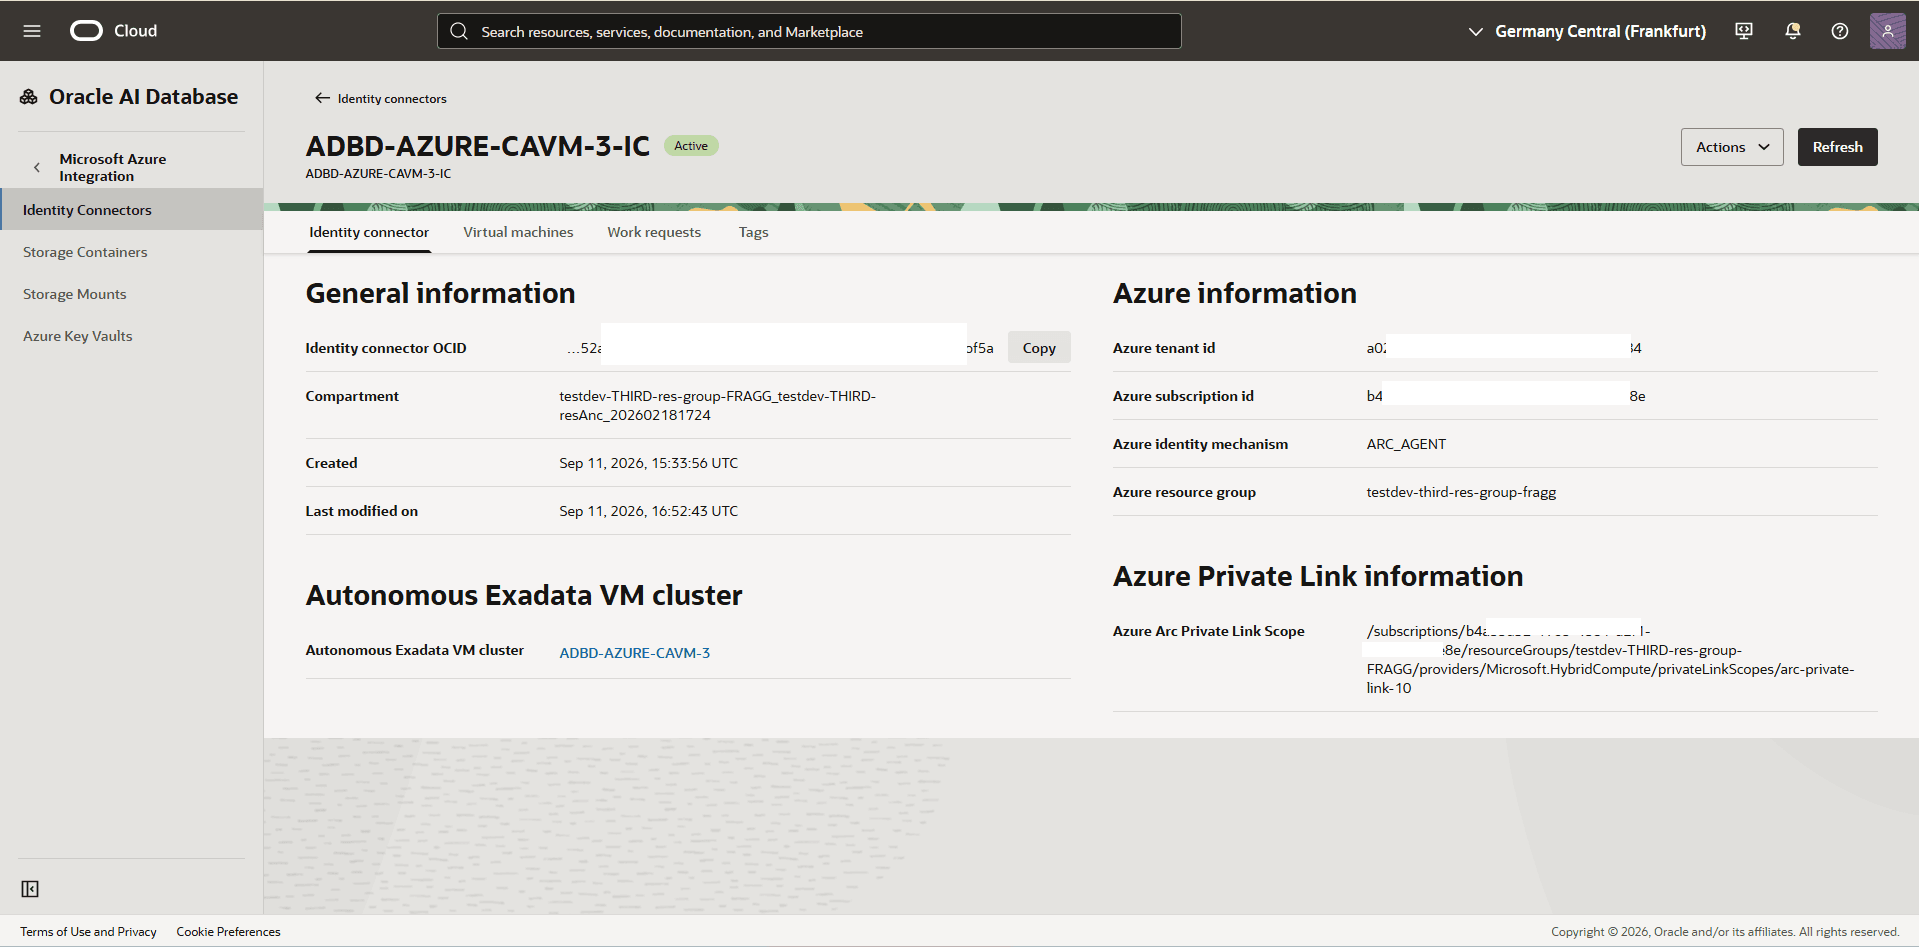Click the Created date Sep 11, 2026, 15:33:56 UTC
This screenshot has height=947, width=1919.
coord(649,463)
